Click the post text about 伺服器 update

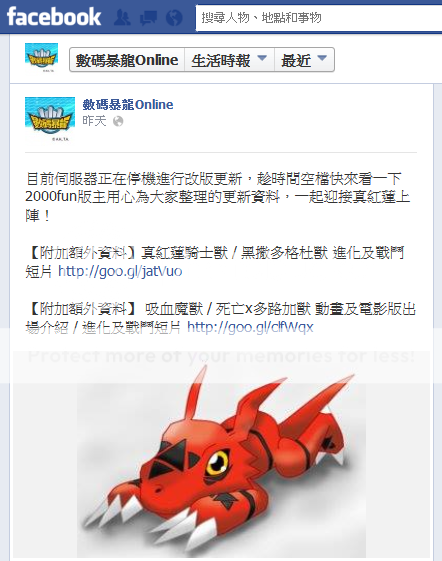click(218, 197)
